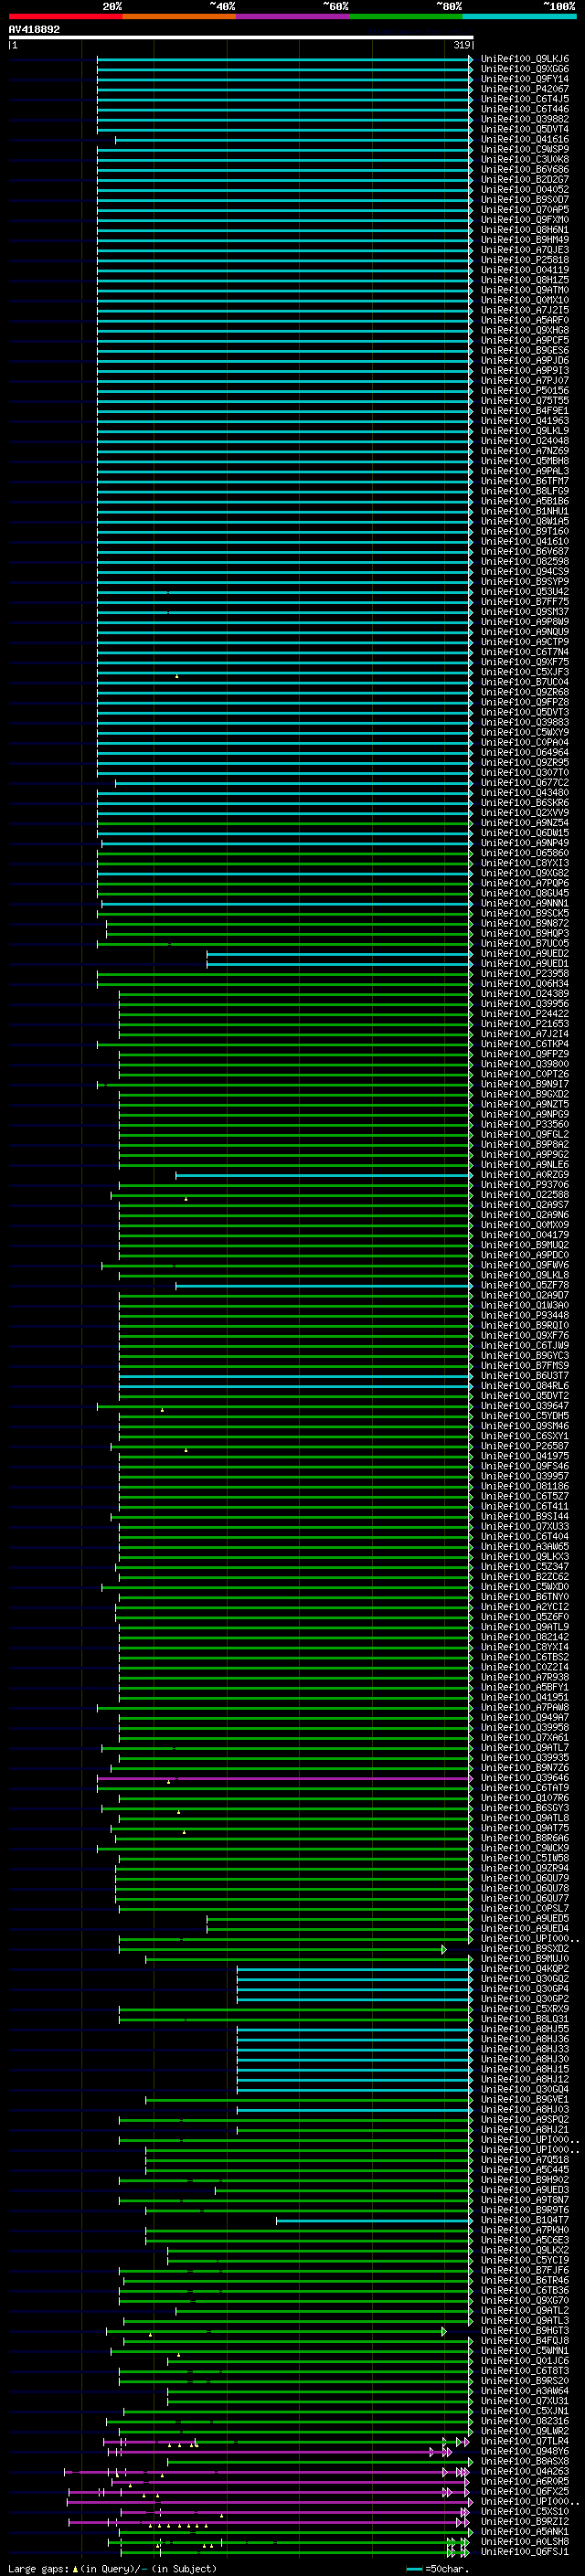Viewport: 585px width, 2576px height.
Task: Select the AV418892 query name
Action: point(34,30)
